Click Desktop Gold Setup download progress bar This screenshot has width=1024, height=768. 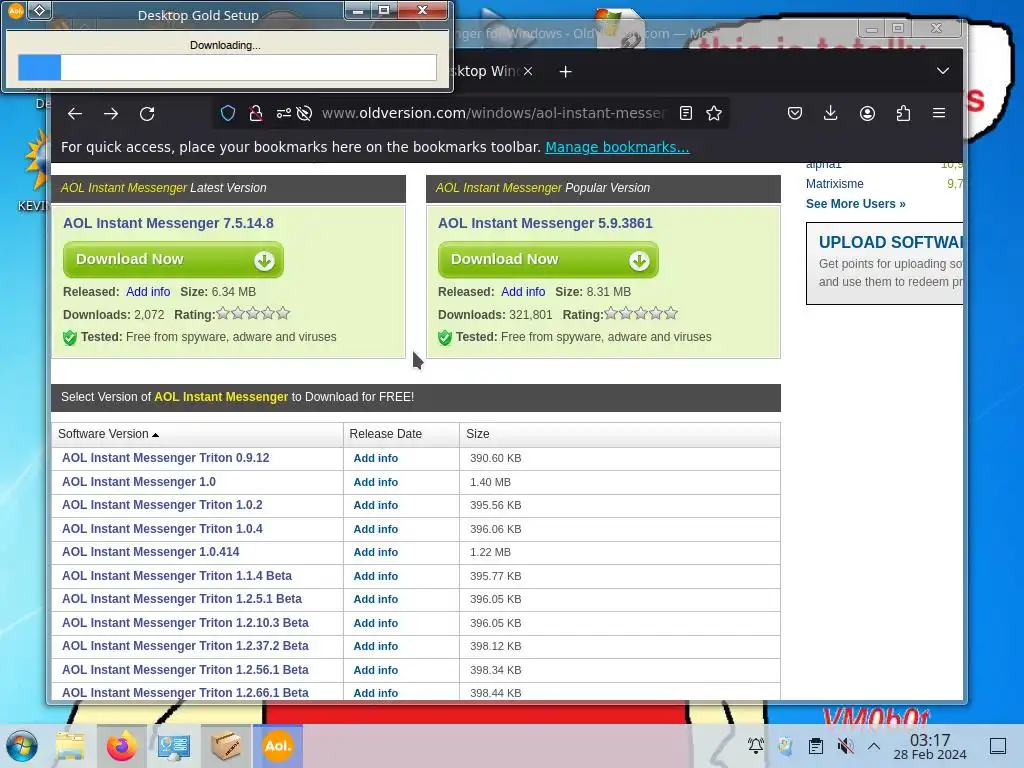(x=227, y=67)
